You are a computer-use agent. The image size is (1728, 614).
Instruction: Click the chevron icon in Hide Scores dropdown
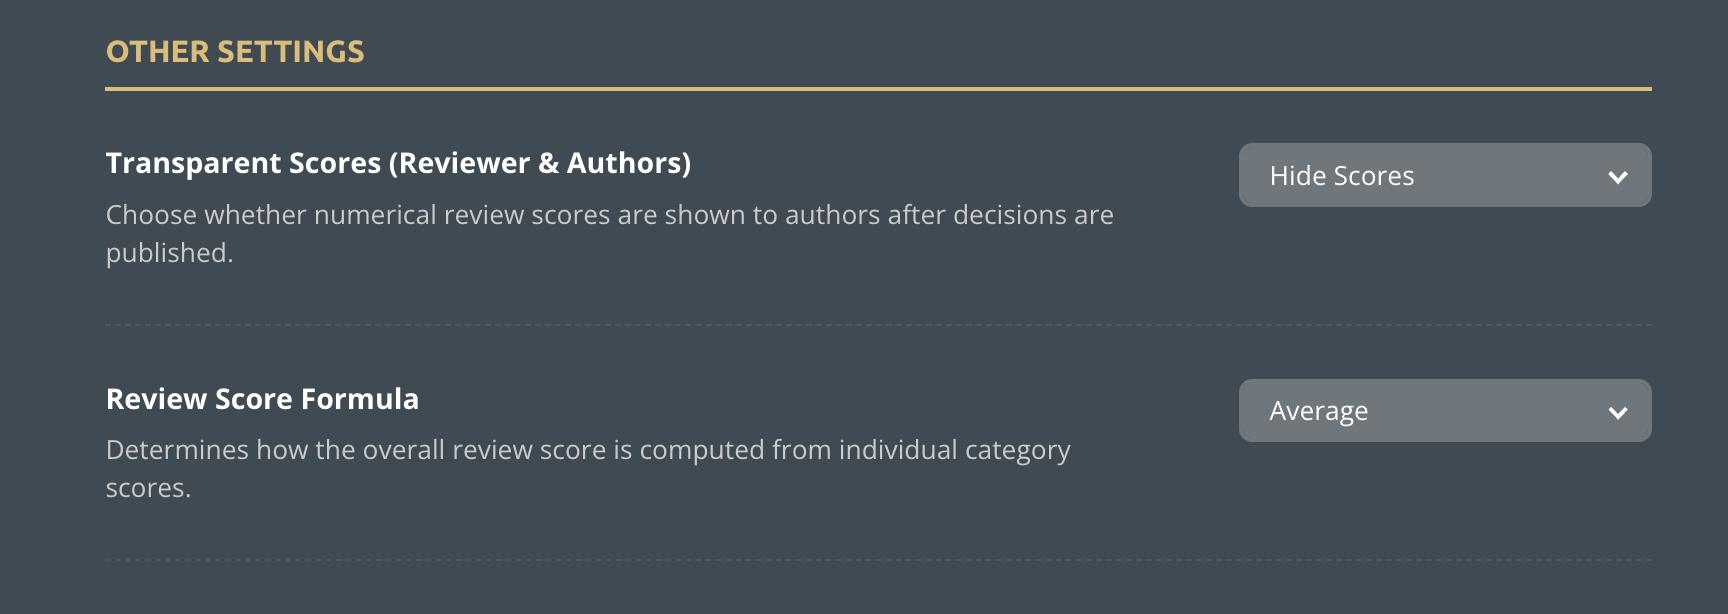click(x=1617, y=177)
